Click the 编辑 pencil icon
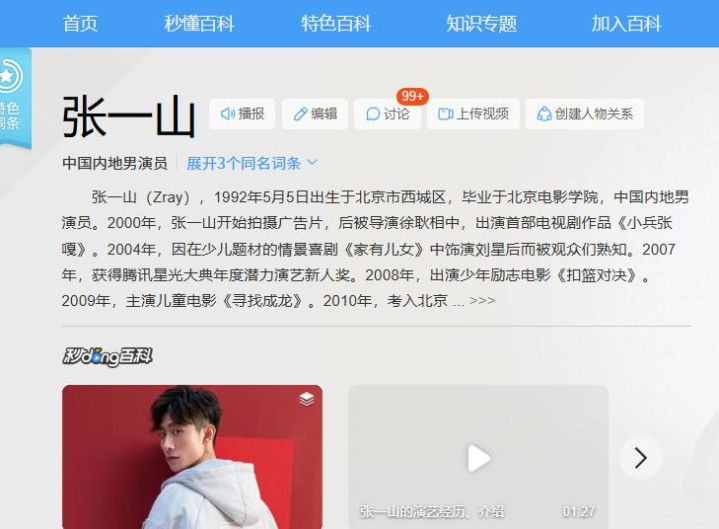This screenshot has height=529, width=719. tap(300, 114)
